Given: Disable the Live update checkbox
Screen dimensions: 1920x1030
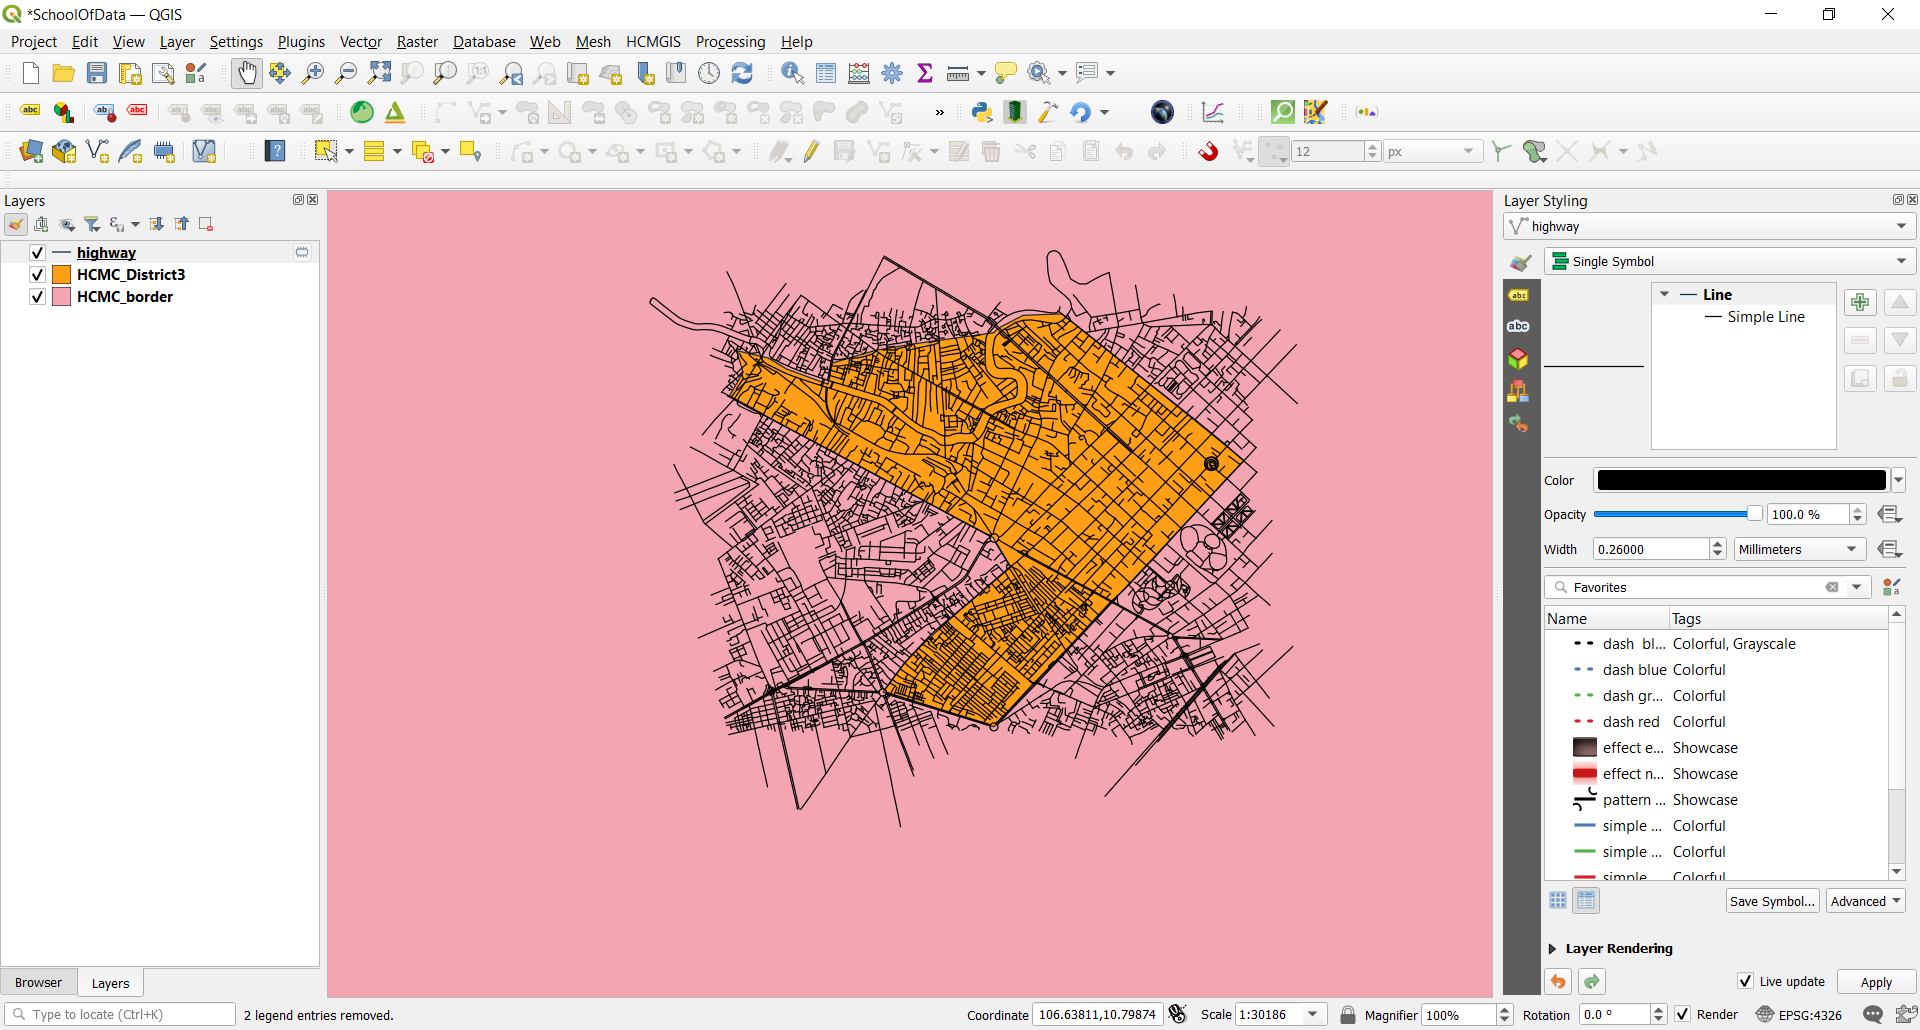Looking at the screenshot, I should coord(1745,982).
